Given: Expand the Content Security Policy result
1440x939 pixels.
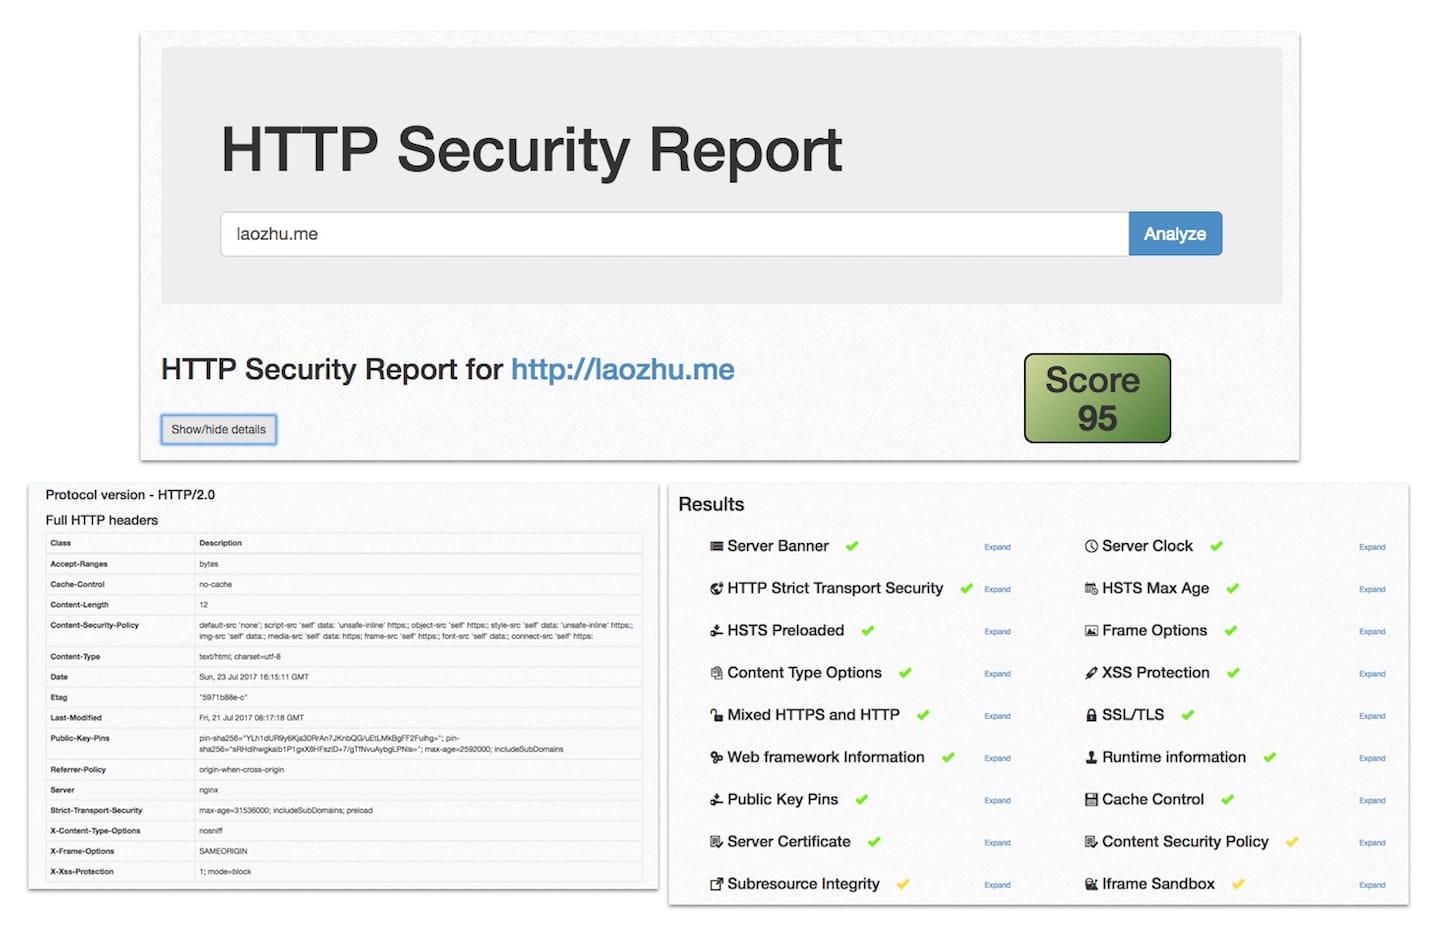Looking at the screenshot, I should [1371, 842].
